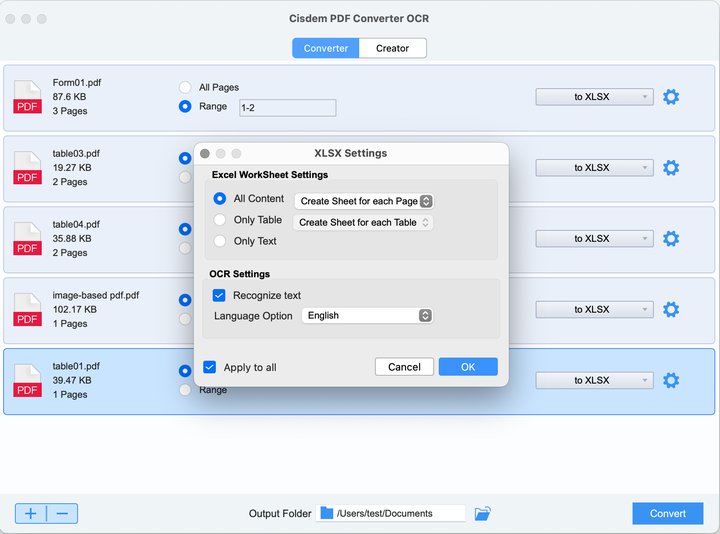Open Create Sheet for each Table dropdown
This screenshot has width=720, height=534.
click(363, 222)
